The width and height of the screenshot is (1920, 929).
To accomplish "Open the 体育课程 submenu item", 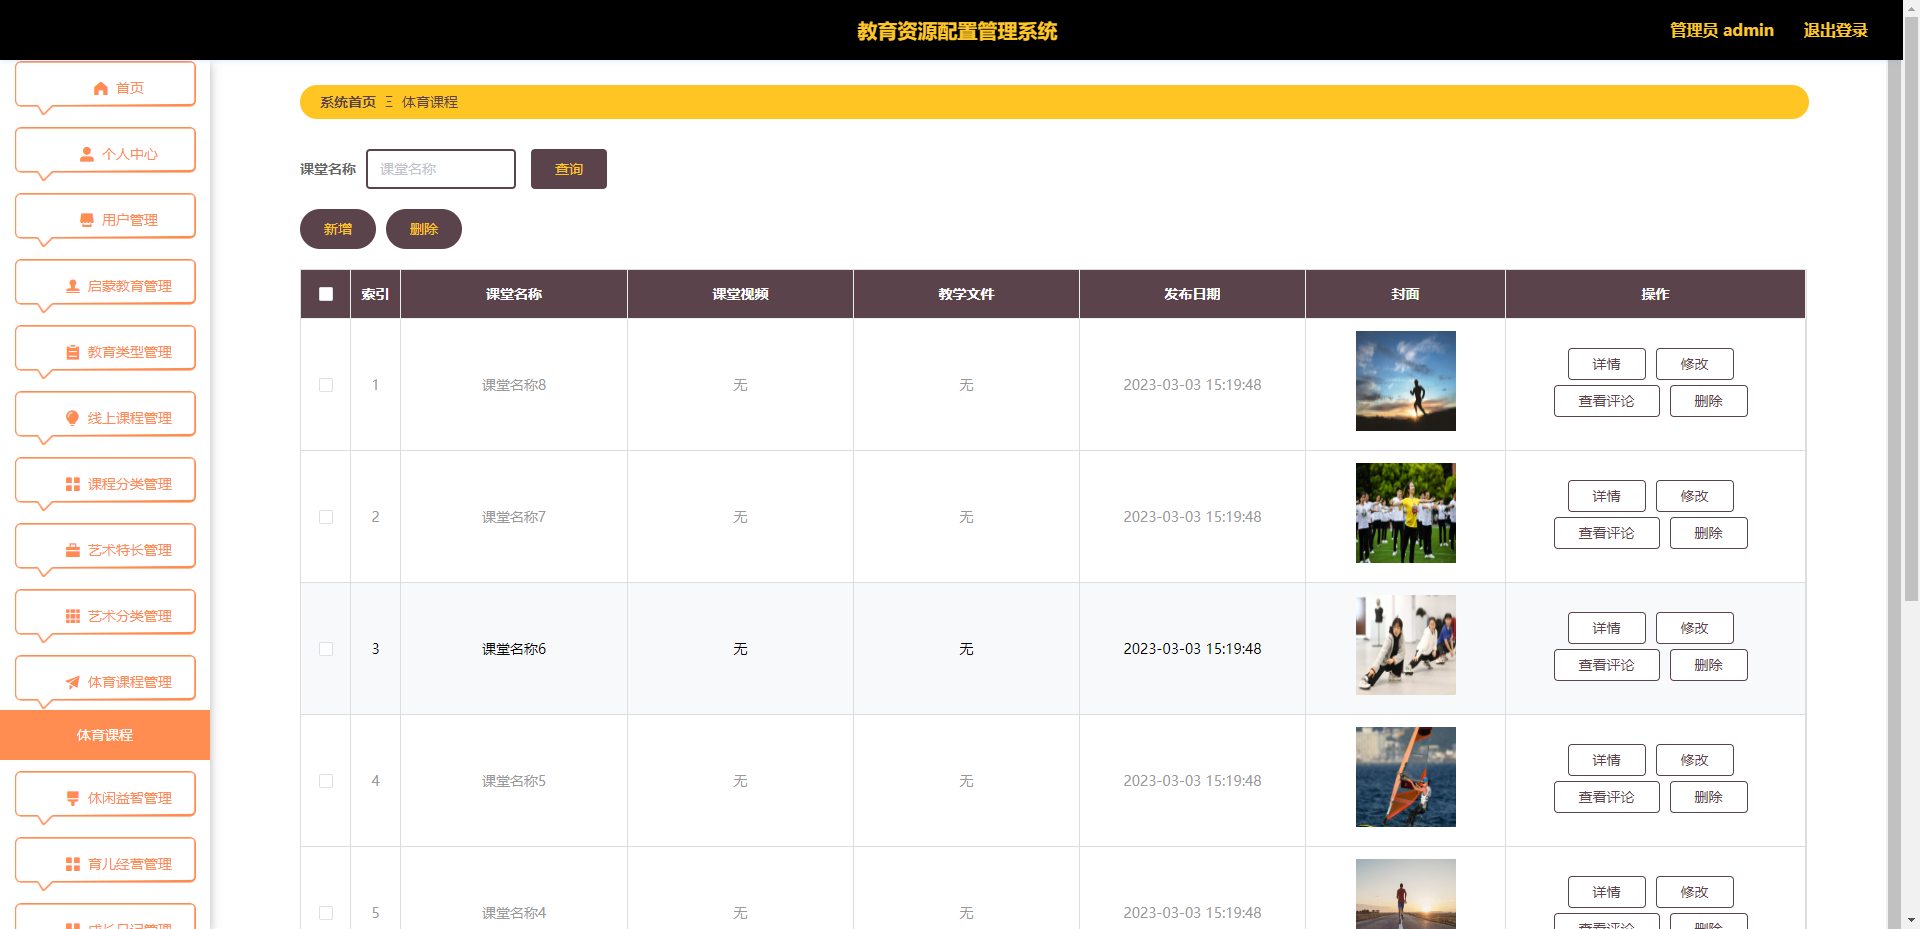I will coord(105,735).
